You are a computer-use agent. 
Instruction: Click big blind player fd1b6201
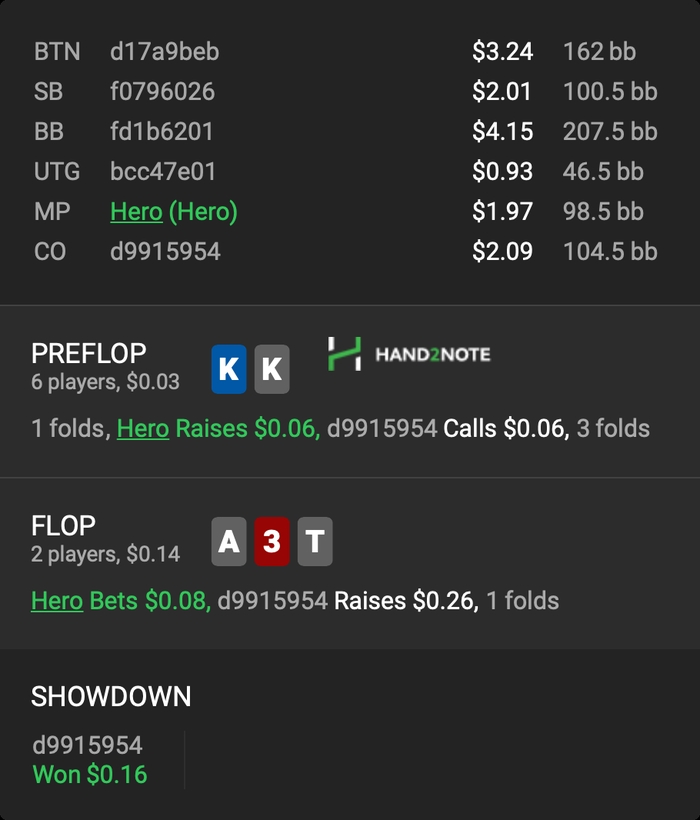coord(161,132)
